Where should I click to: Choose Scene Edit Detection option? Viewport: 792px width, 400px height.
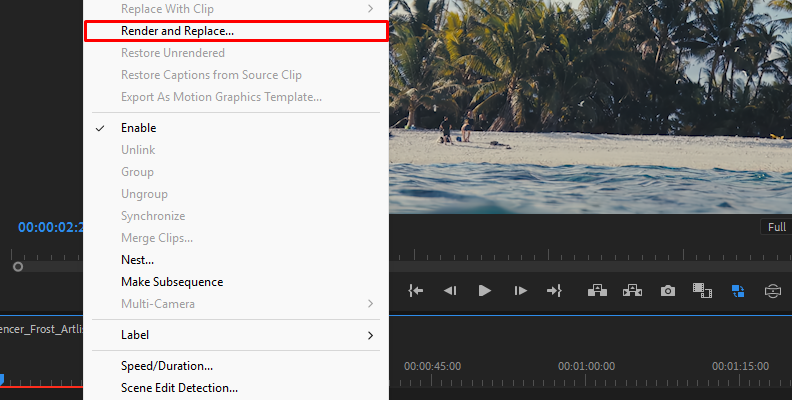pos(236,388)
